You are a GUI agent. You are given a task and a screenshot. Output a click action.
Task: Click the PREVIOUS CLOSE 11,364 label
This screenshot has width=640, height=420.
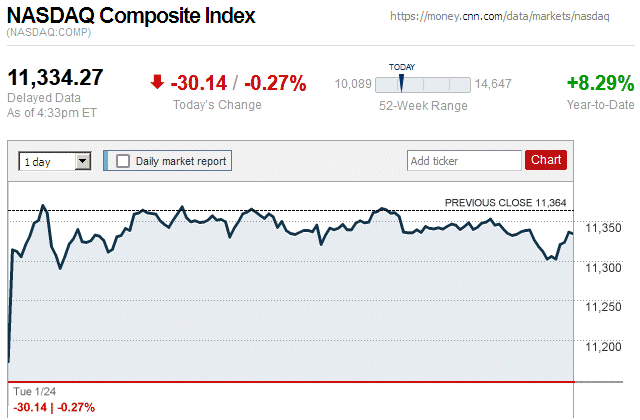click(505, 203)
